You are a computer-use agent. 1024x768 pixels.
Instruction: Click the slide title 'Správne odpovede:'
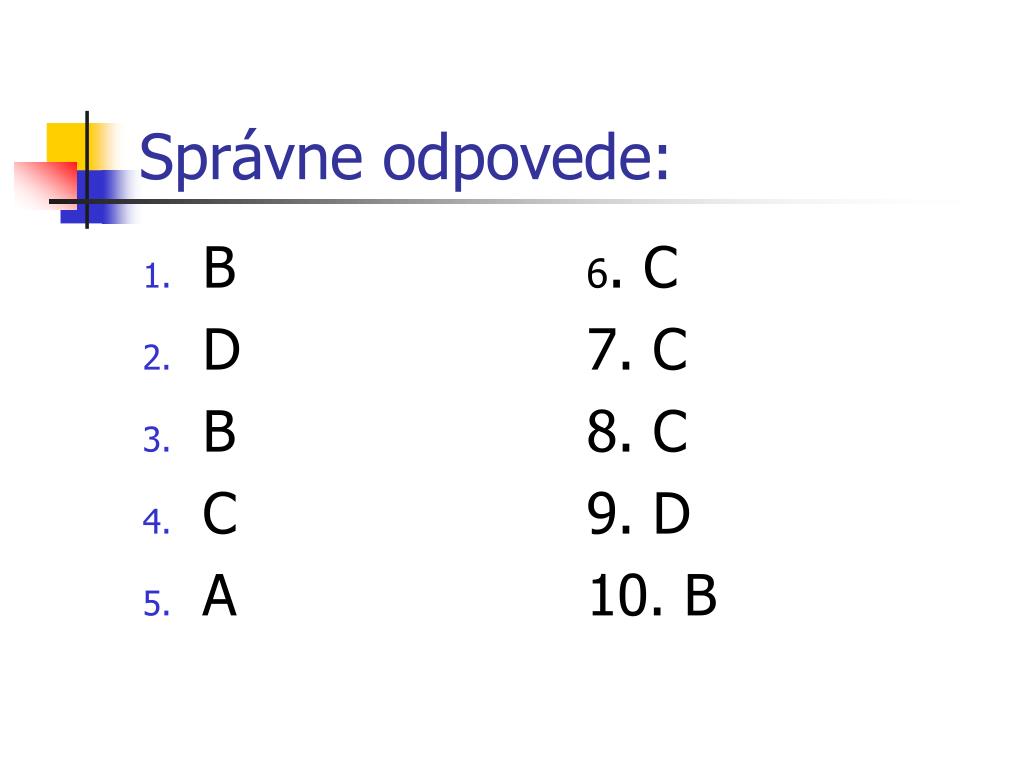click(404, 159)
